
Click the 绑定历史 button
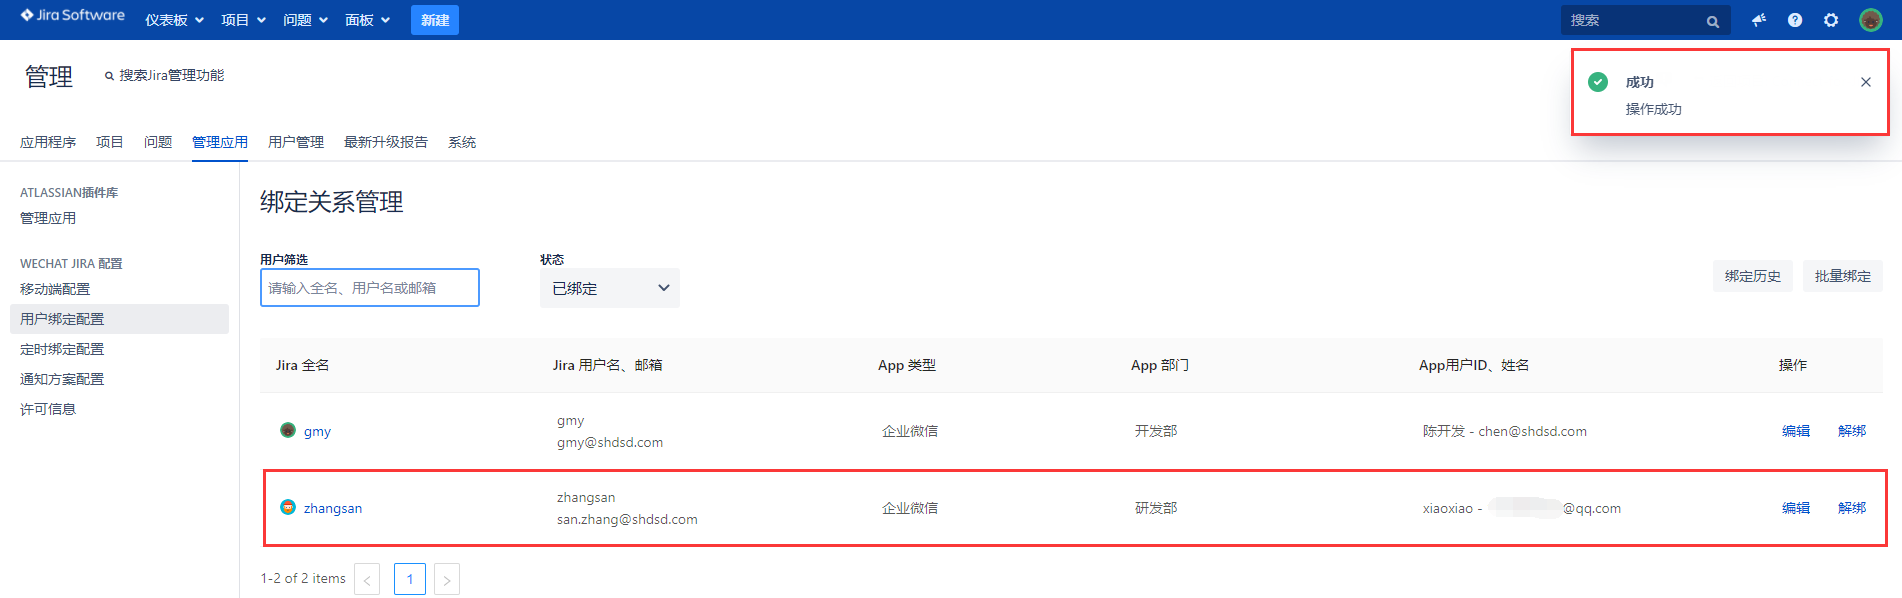[x=1752, y=276]
